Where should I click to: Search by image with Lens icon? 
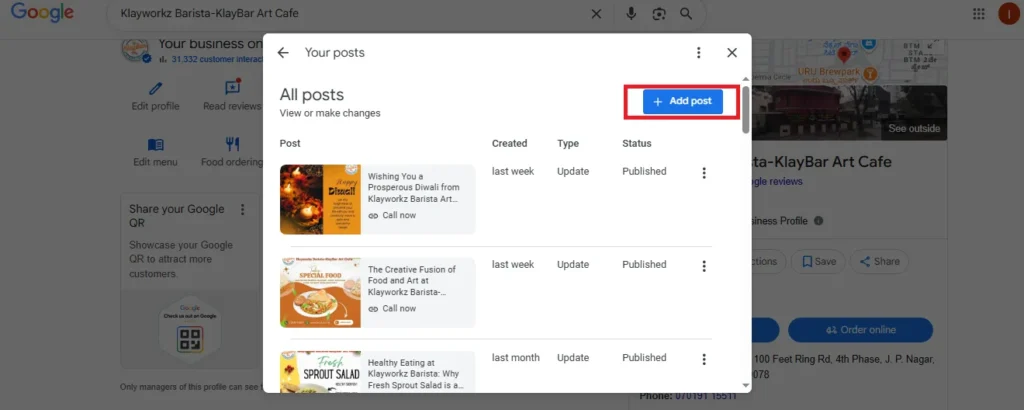tap(659, 14)
